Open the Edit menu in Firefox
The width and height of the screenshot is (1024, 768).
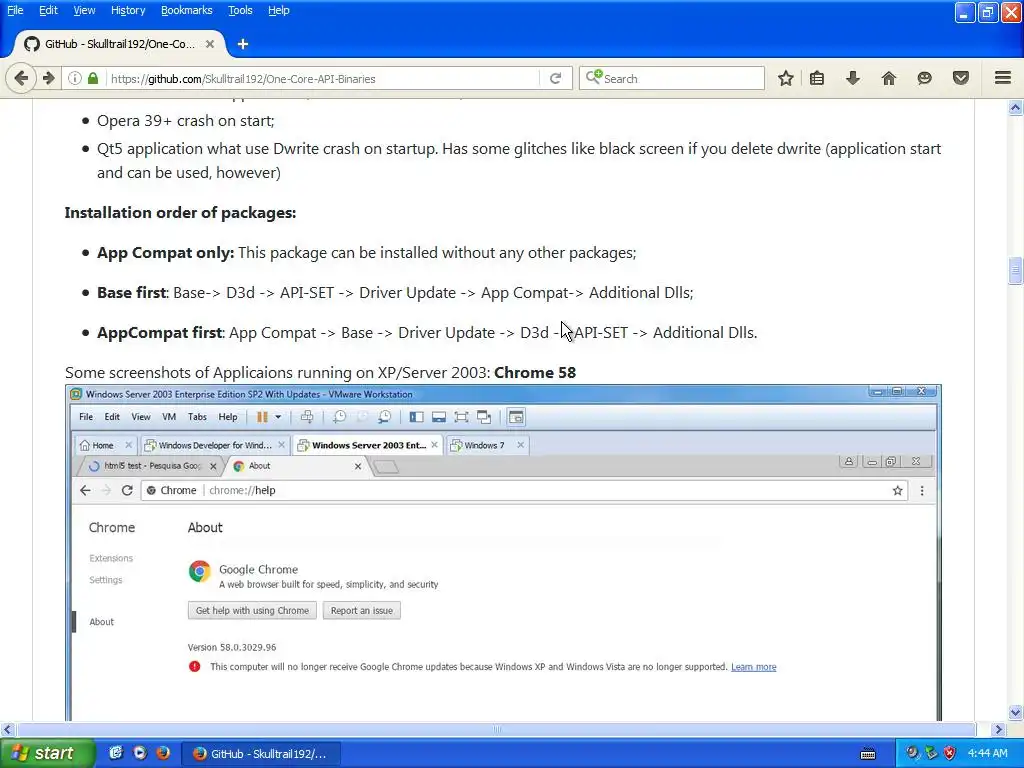(48, 10)
